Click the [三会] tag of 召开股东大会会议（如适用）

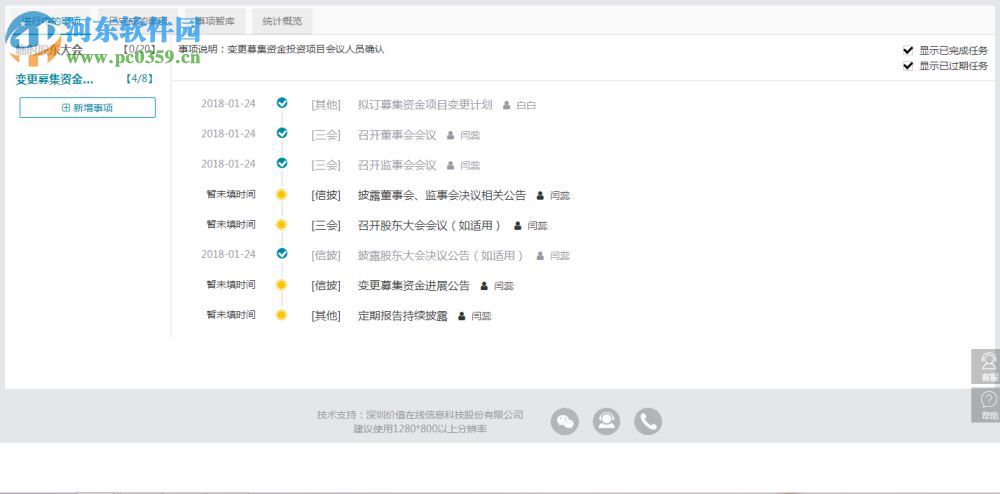coord(326,225)
